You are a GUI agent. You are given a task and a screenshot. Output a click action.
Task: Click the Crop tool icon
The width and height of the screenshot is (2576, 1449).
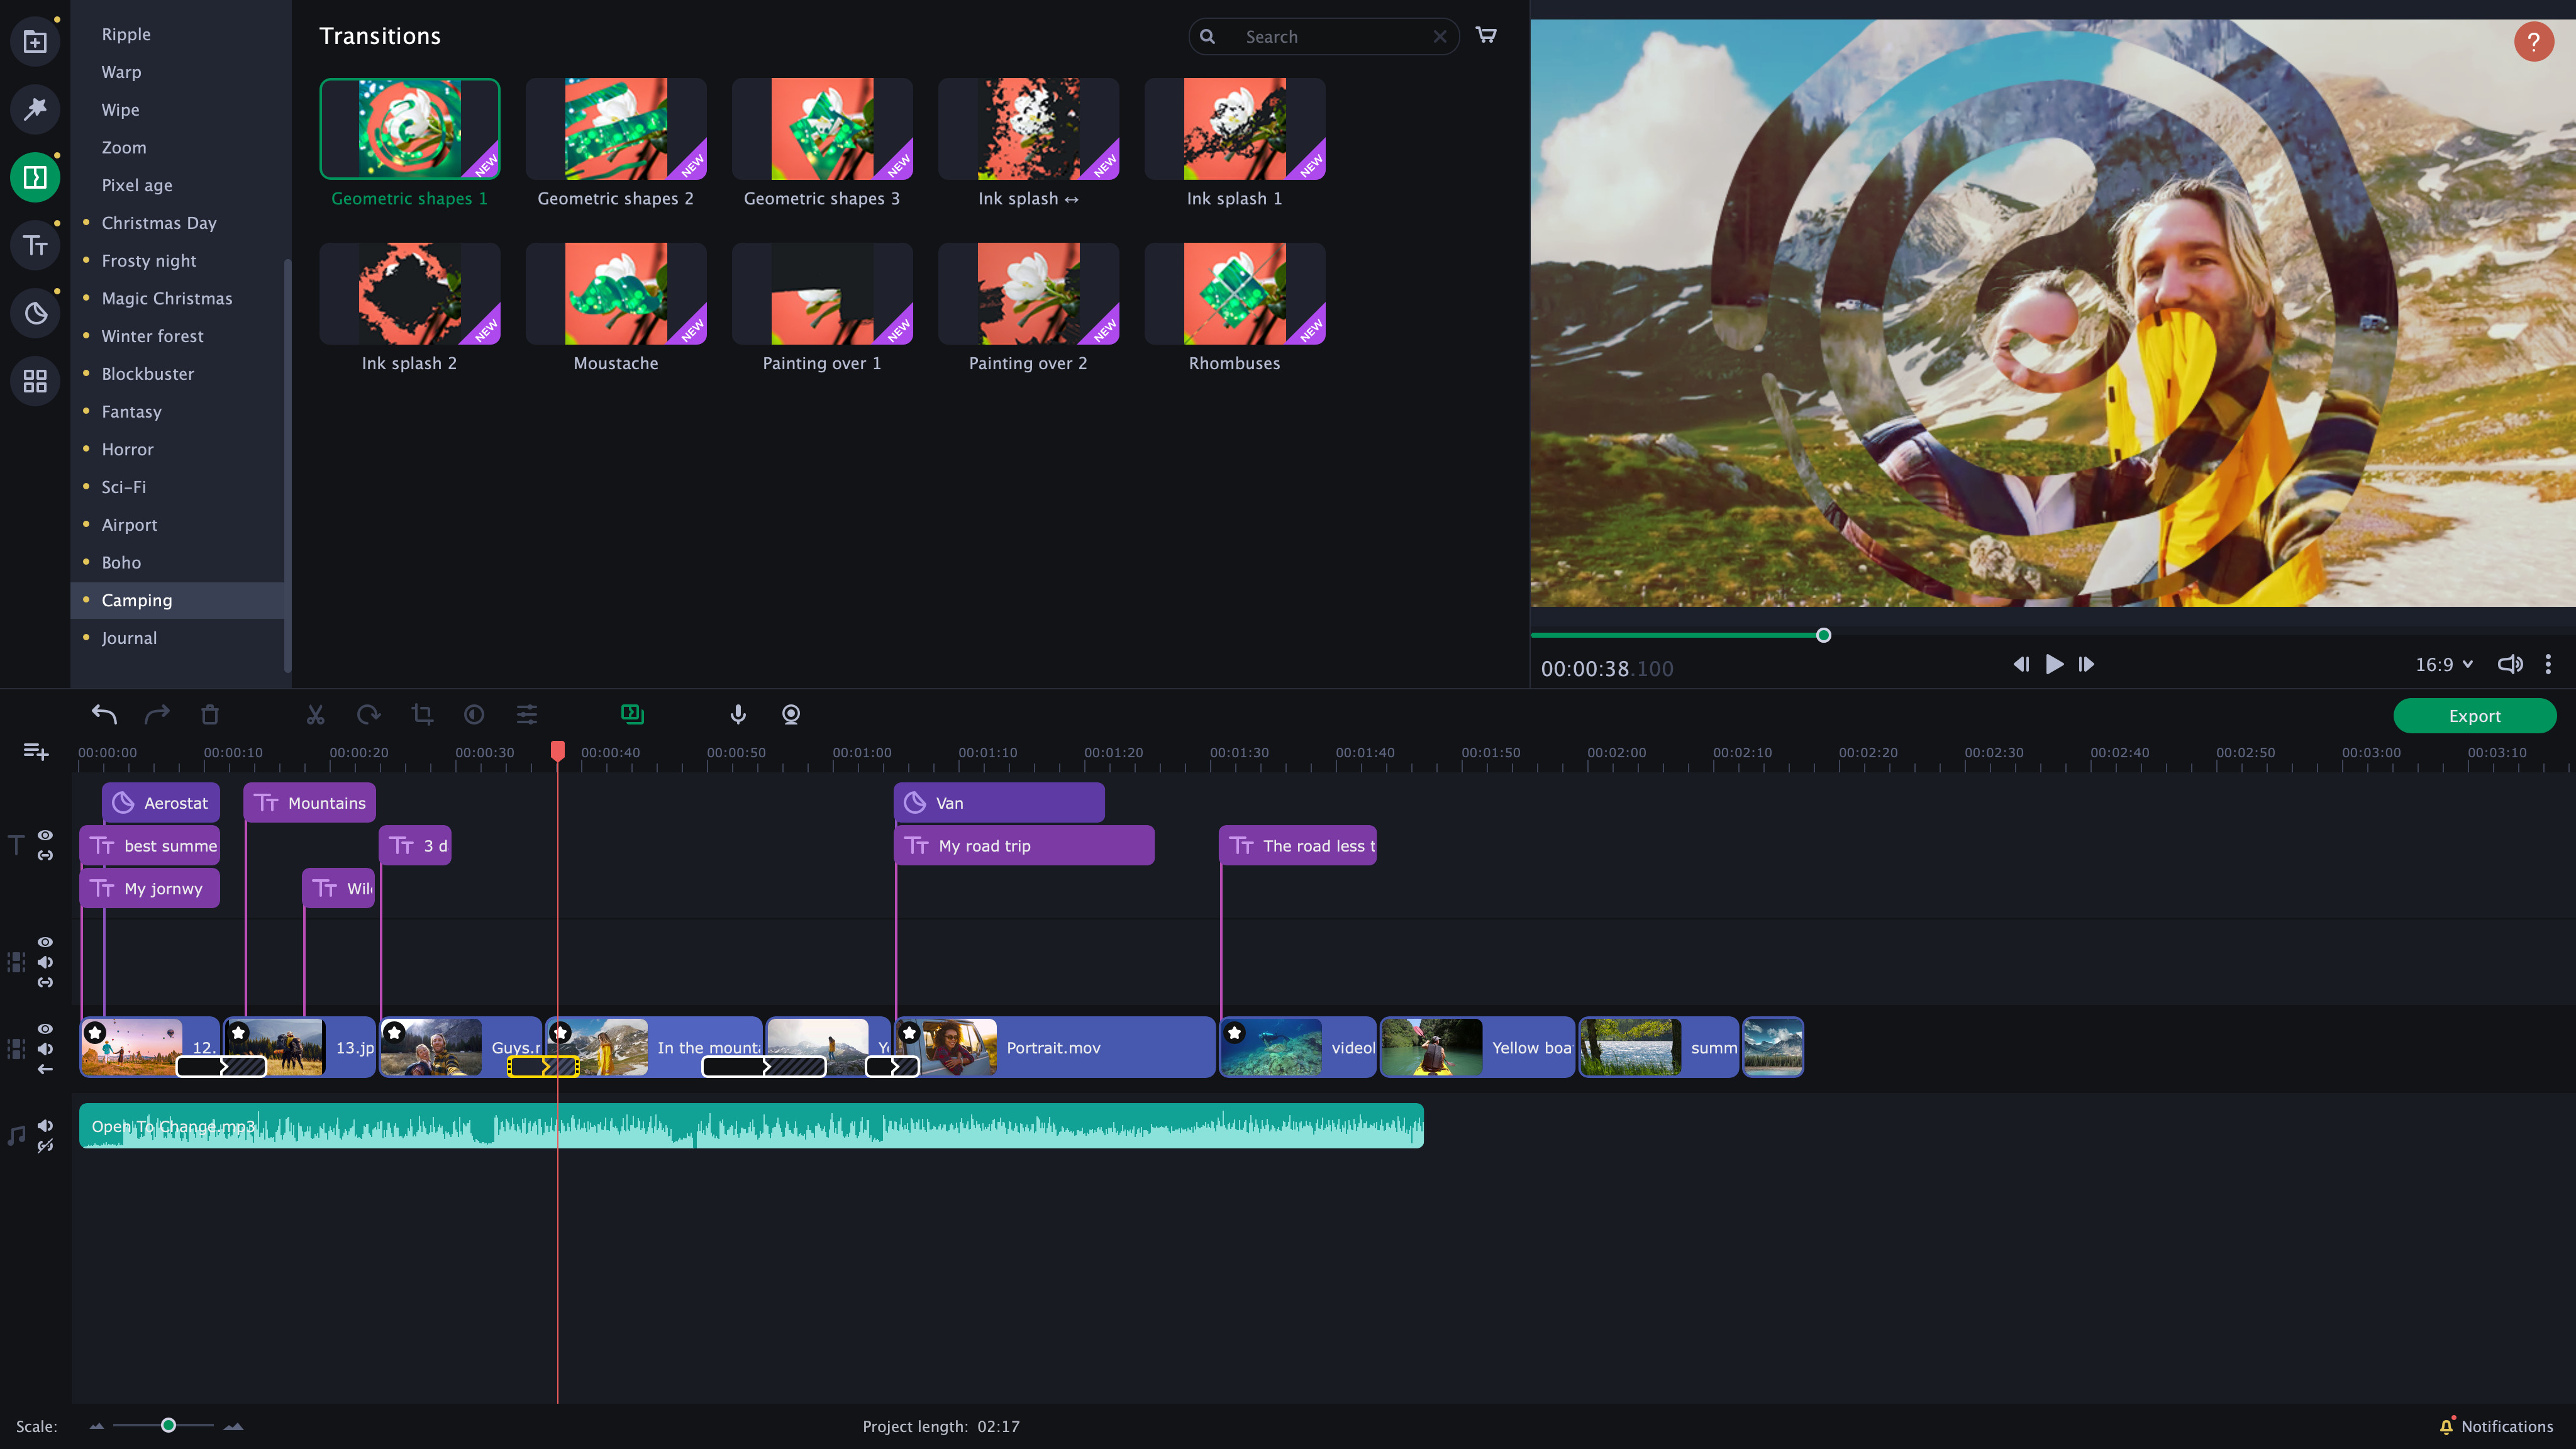pyautogui.click(x=421, y=715)
